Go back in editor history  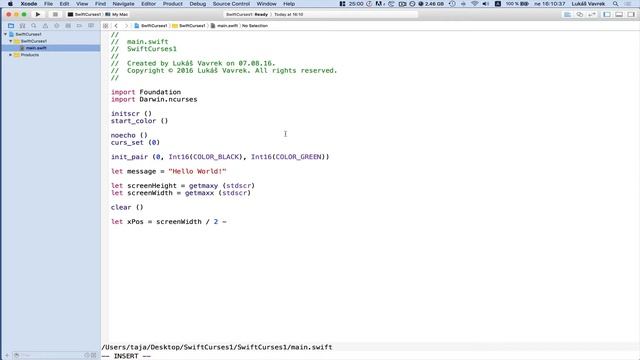[x=116, y=26]
